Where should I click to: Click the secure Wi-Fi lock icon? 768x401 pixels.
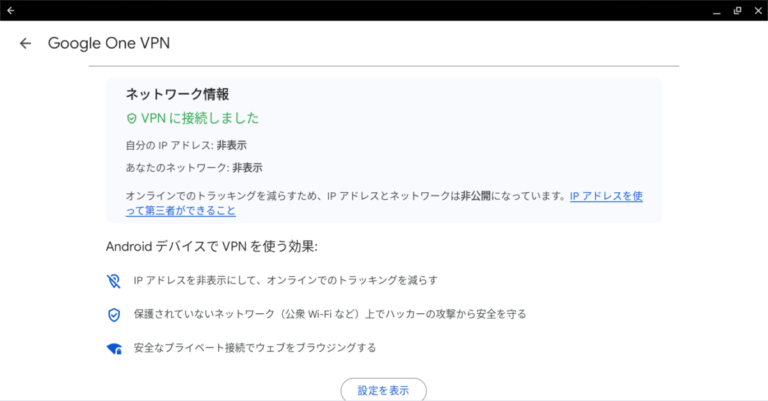pos(114,349)
